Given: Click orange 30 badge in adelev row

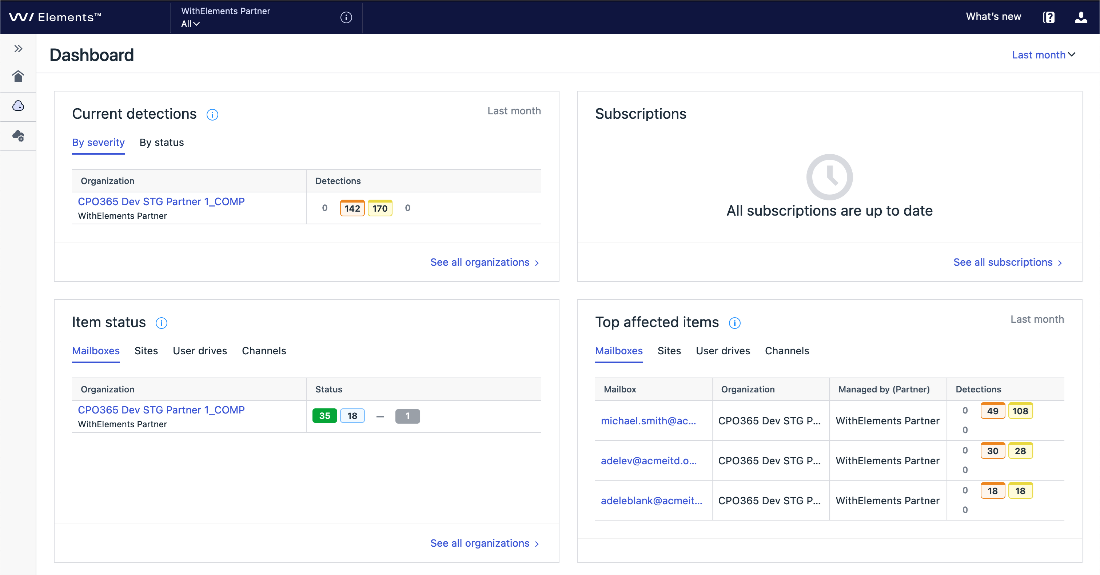Looking at the screenshot, I should coord(993,451).
